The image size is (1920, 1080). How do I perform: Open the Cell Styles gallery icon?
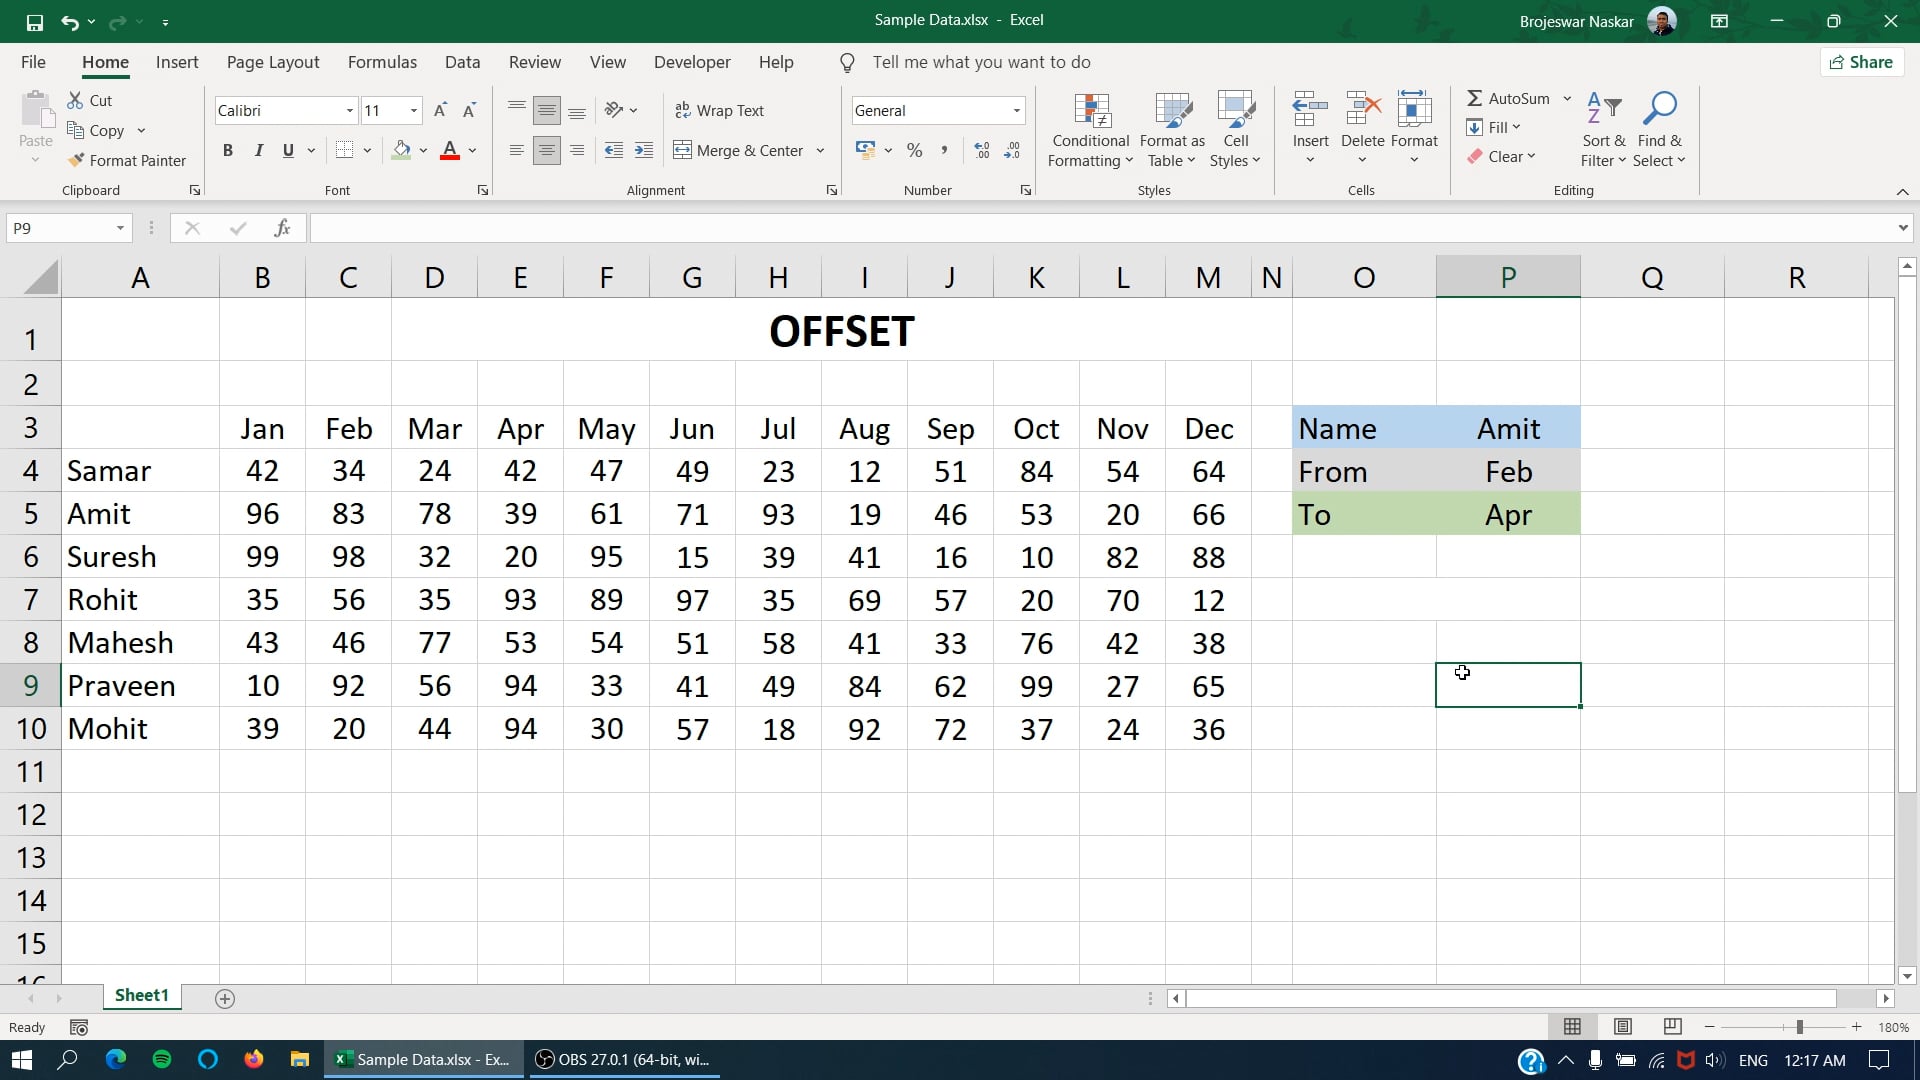point(1236,111)
